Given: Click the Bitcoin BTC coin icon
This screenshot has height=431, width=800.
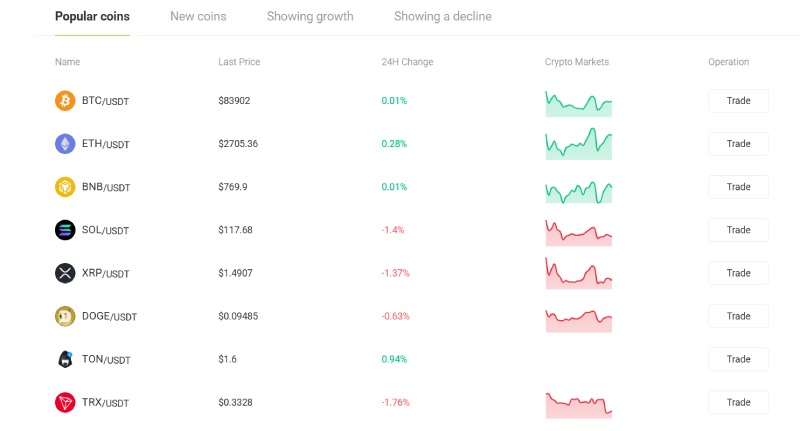Looking at the screenshot, I should pos(65,100).
